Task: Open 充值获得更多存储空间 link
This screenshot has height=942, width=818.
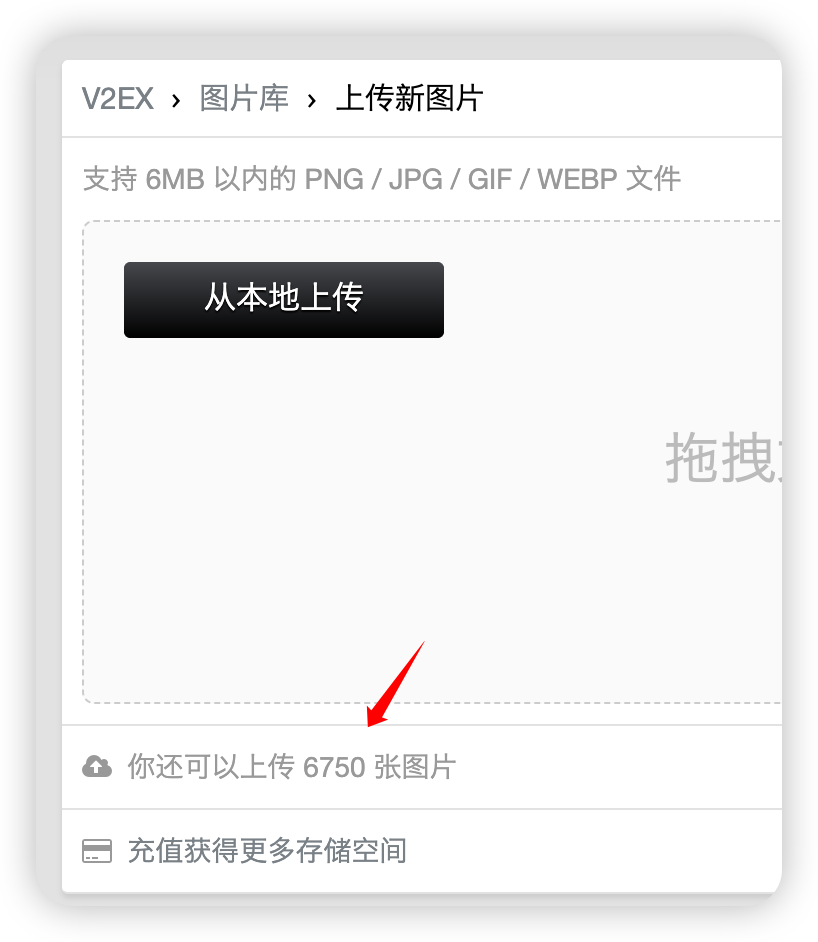Action: coord(267,851)
